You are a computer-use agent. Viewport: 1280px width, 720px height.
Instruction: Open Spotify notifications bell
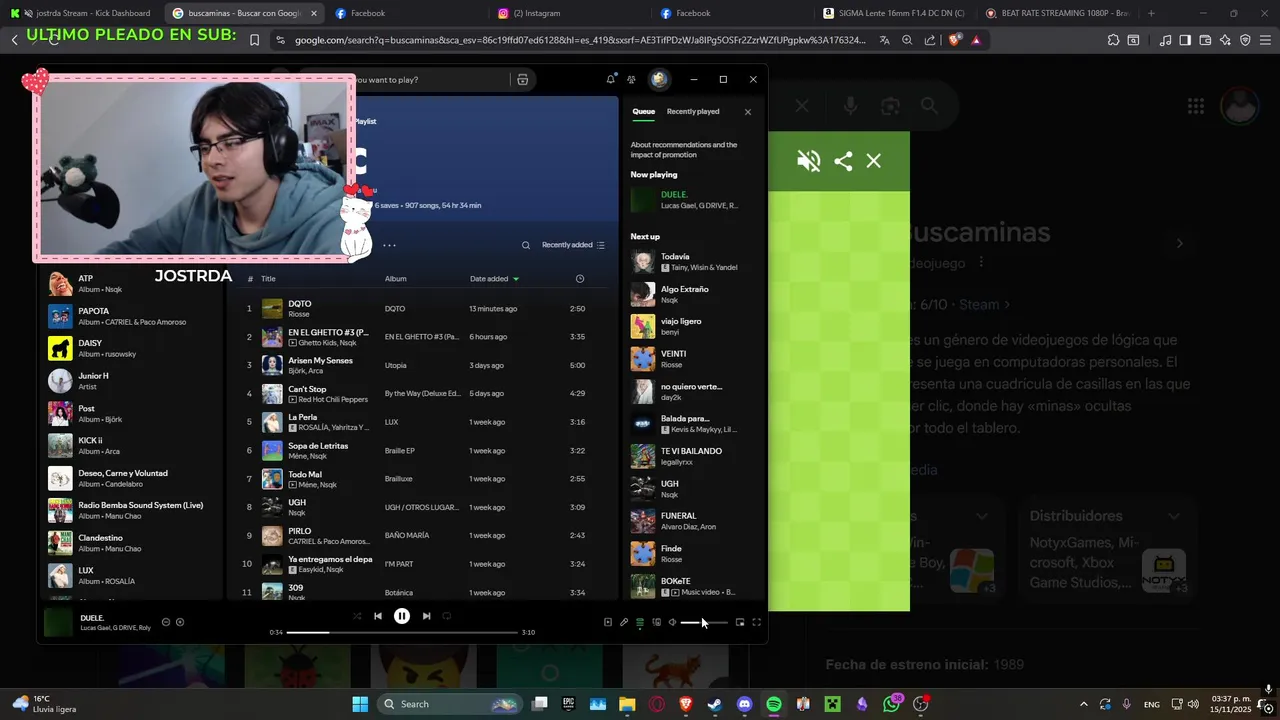[x=611, y=79]
